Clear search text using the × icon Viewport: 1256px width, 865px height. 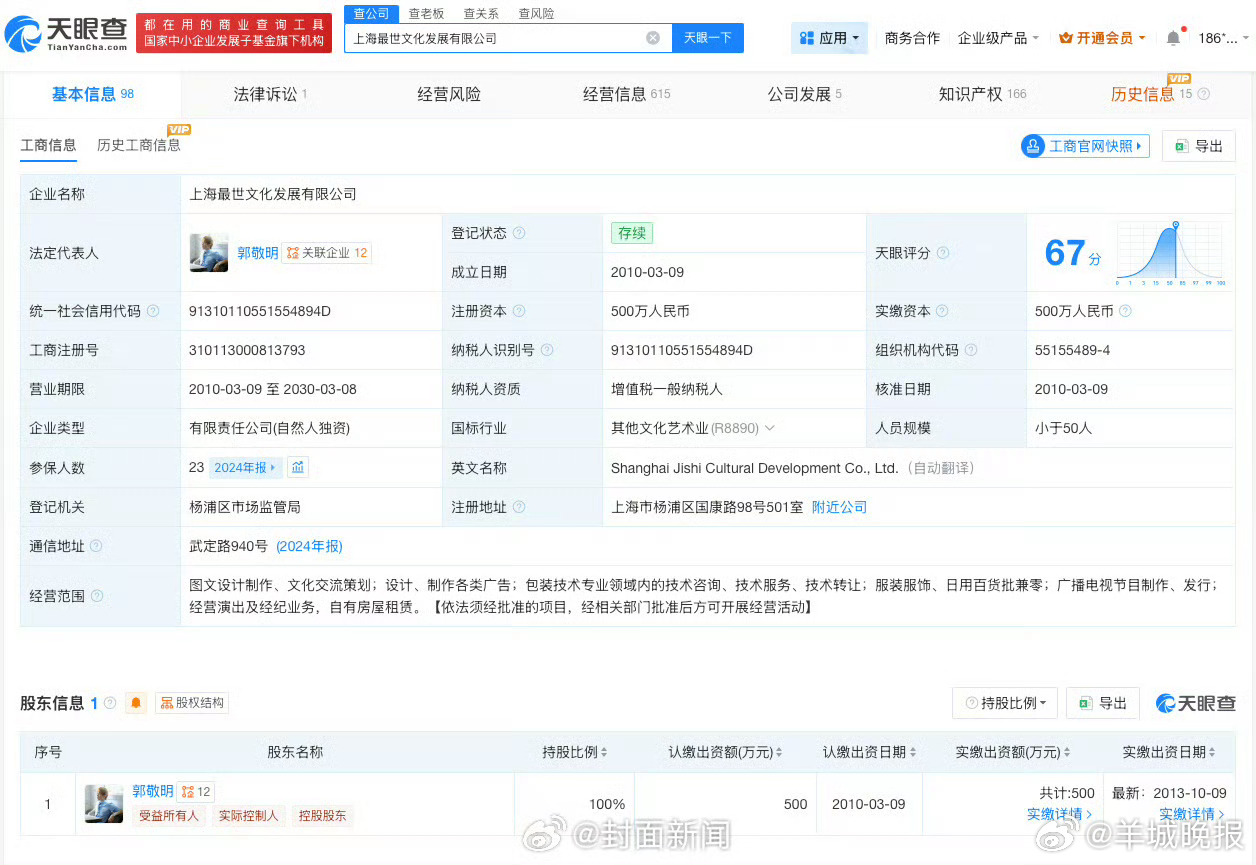[x=653, y=37]
